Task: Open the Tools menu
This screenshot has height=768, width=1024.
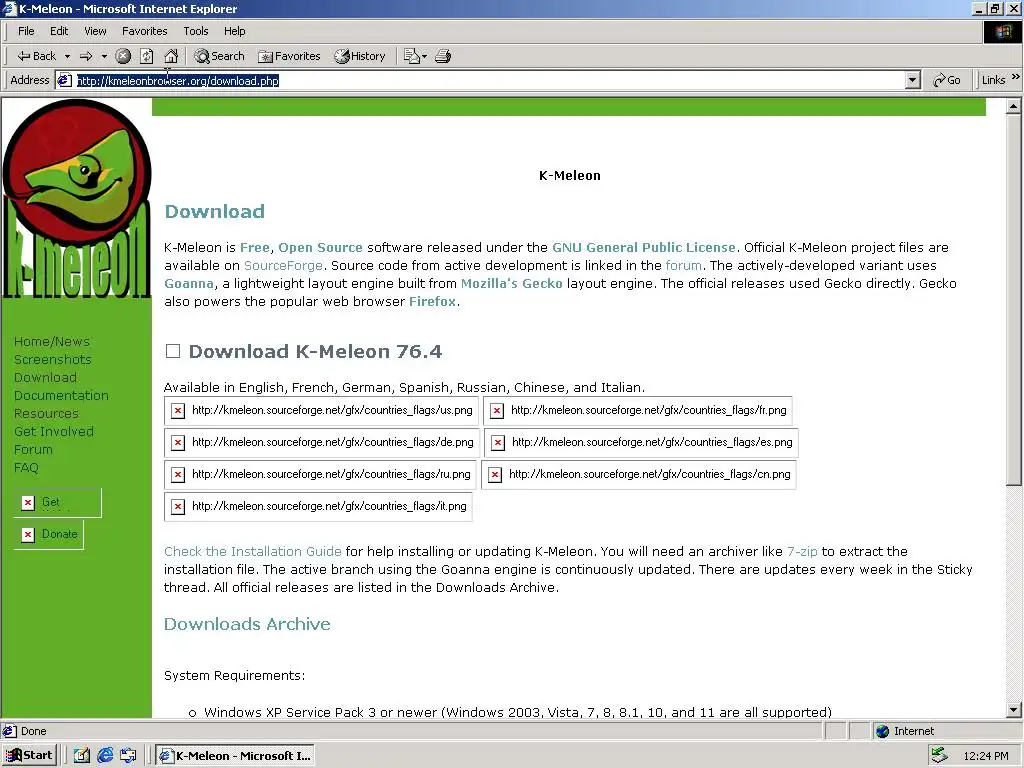Action: point(195,31)
